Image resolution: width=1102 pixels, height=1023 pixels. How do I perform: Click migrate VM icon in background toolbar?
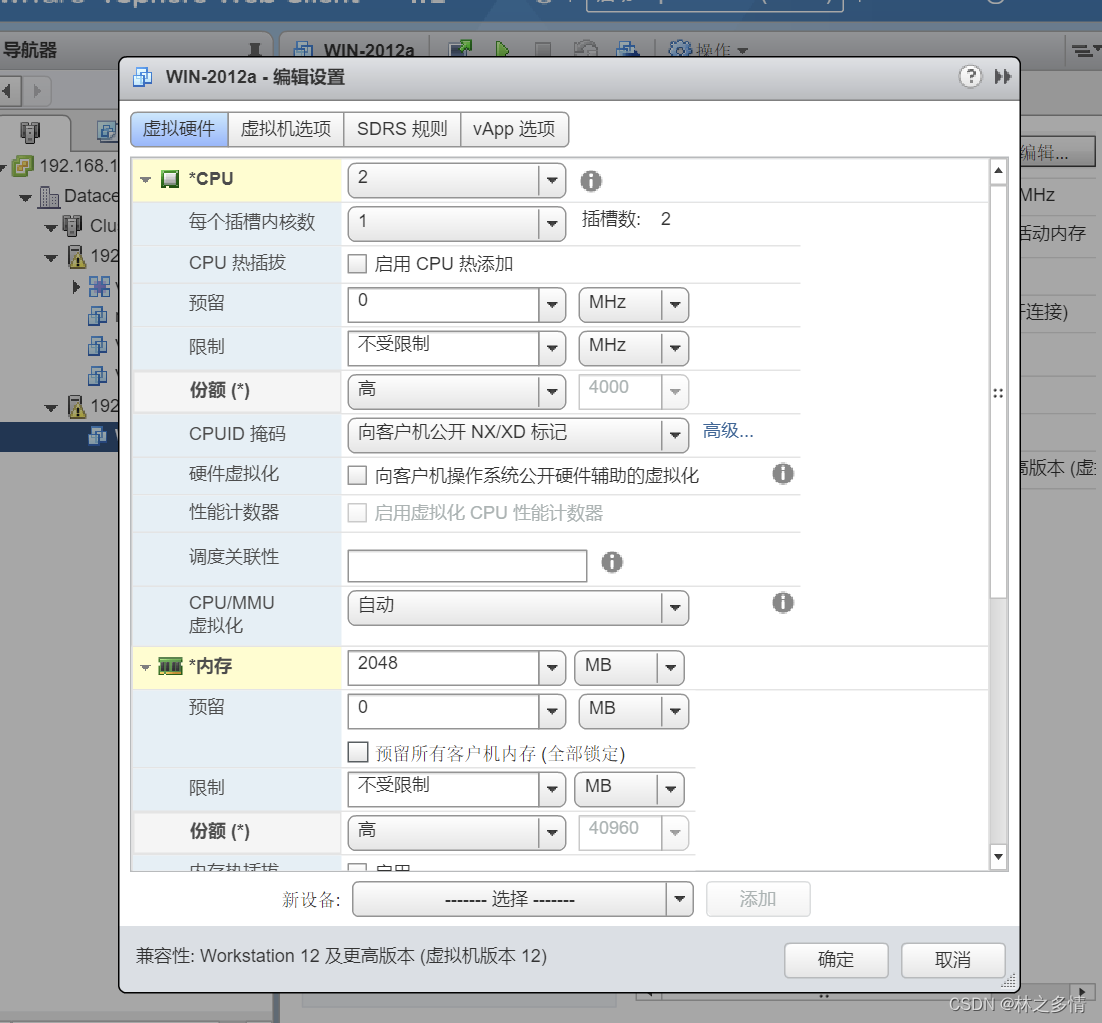627,48
